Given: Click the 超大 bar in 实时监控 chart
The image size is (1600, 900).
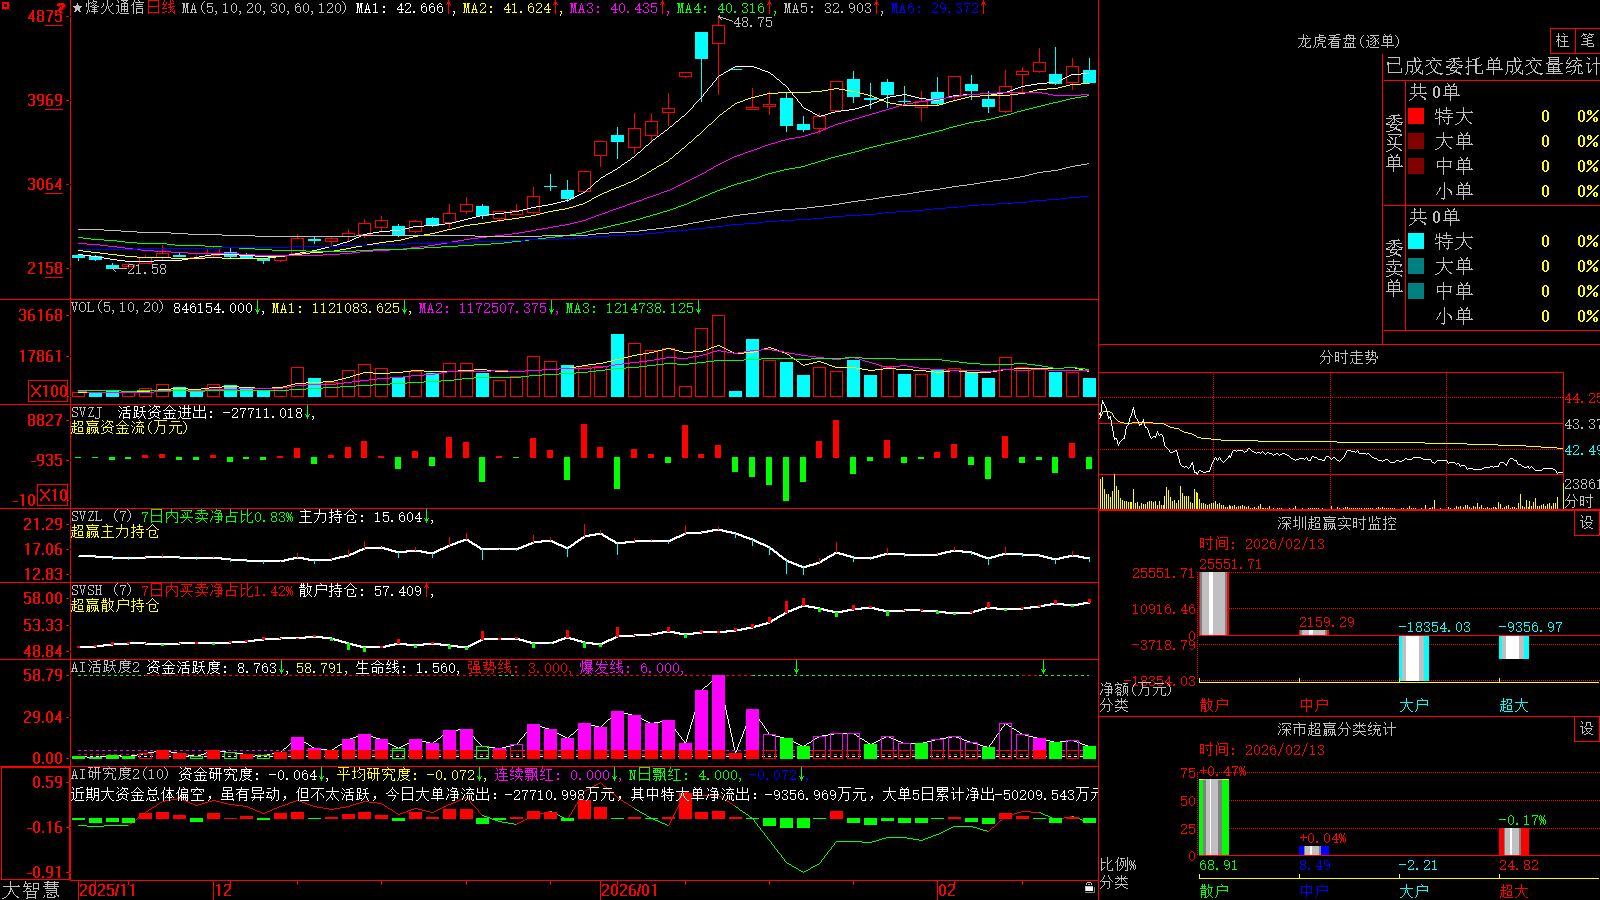Looking at the screenshot, I should point(1514,647).
